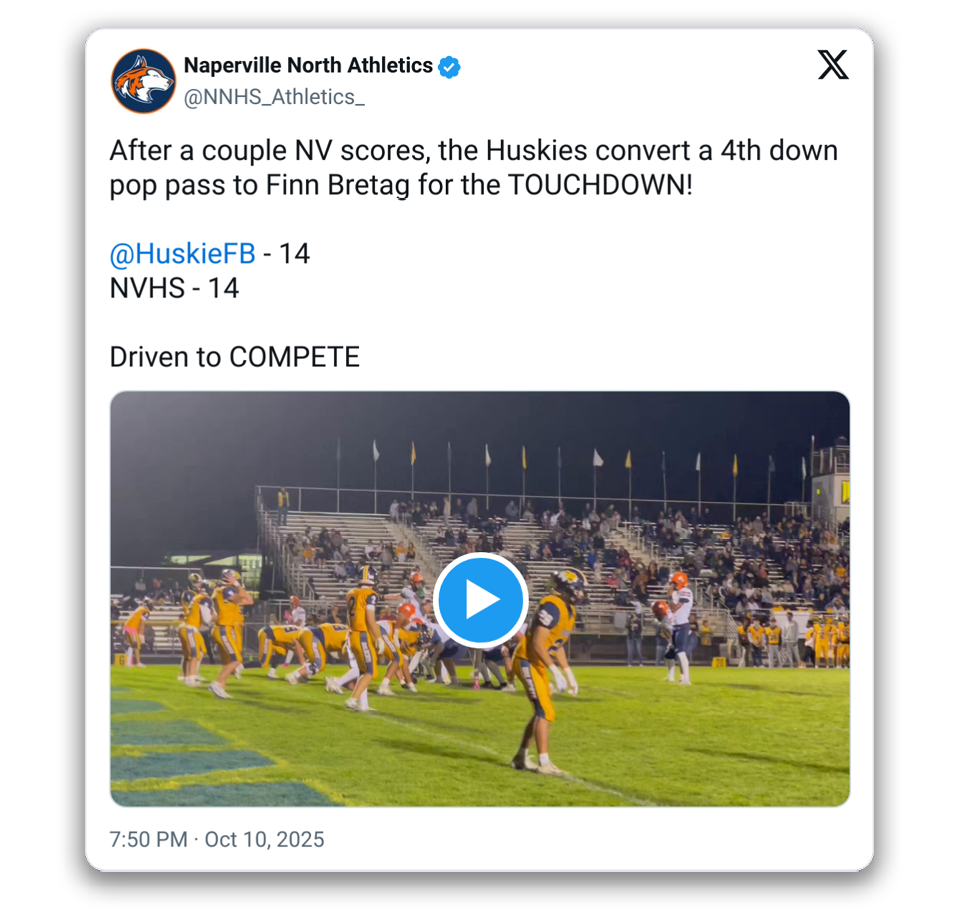The image size is (959, 915).
Task: Click the foreground defender in the video thumbnail
Action: (543, 670)
